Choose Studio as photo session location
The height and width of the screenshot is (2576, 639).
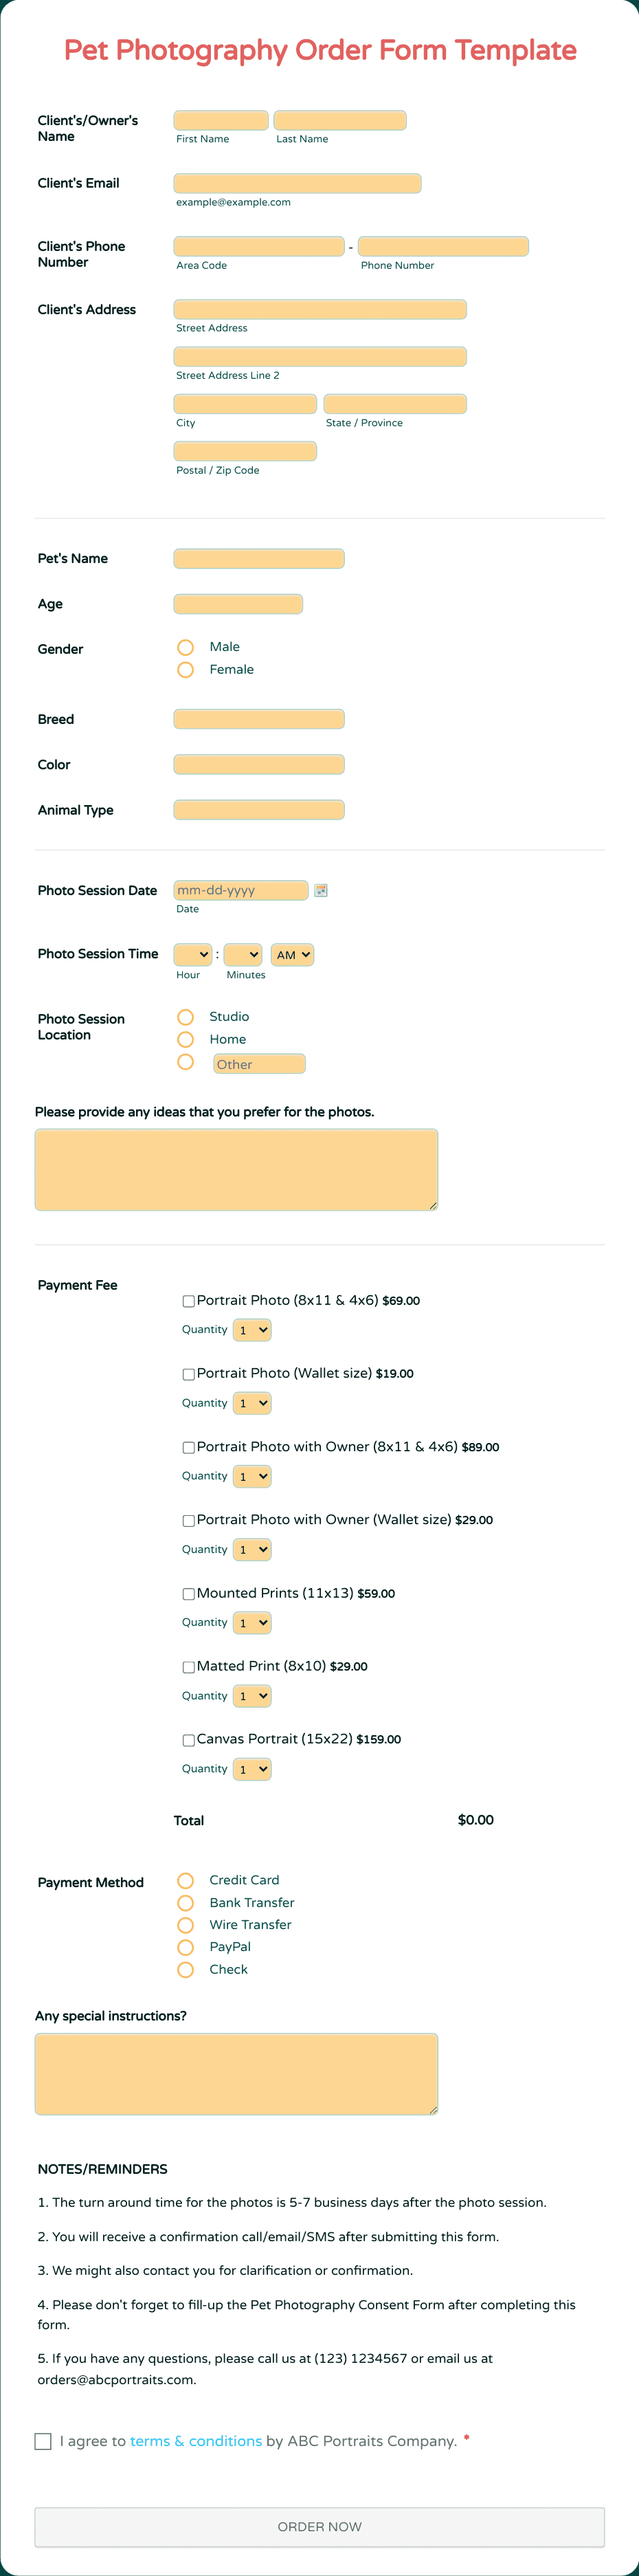186,1017
